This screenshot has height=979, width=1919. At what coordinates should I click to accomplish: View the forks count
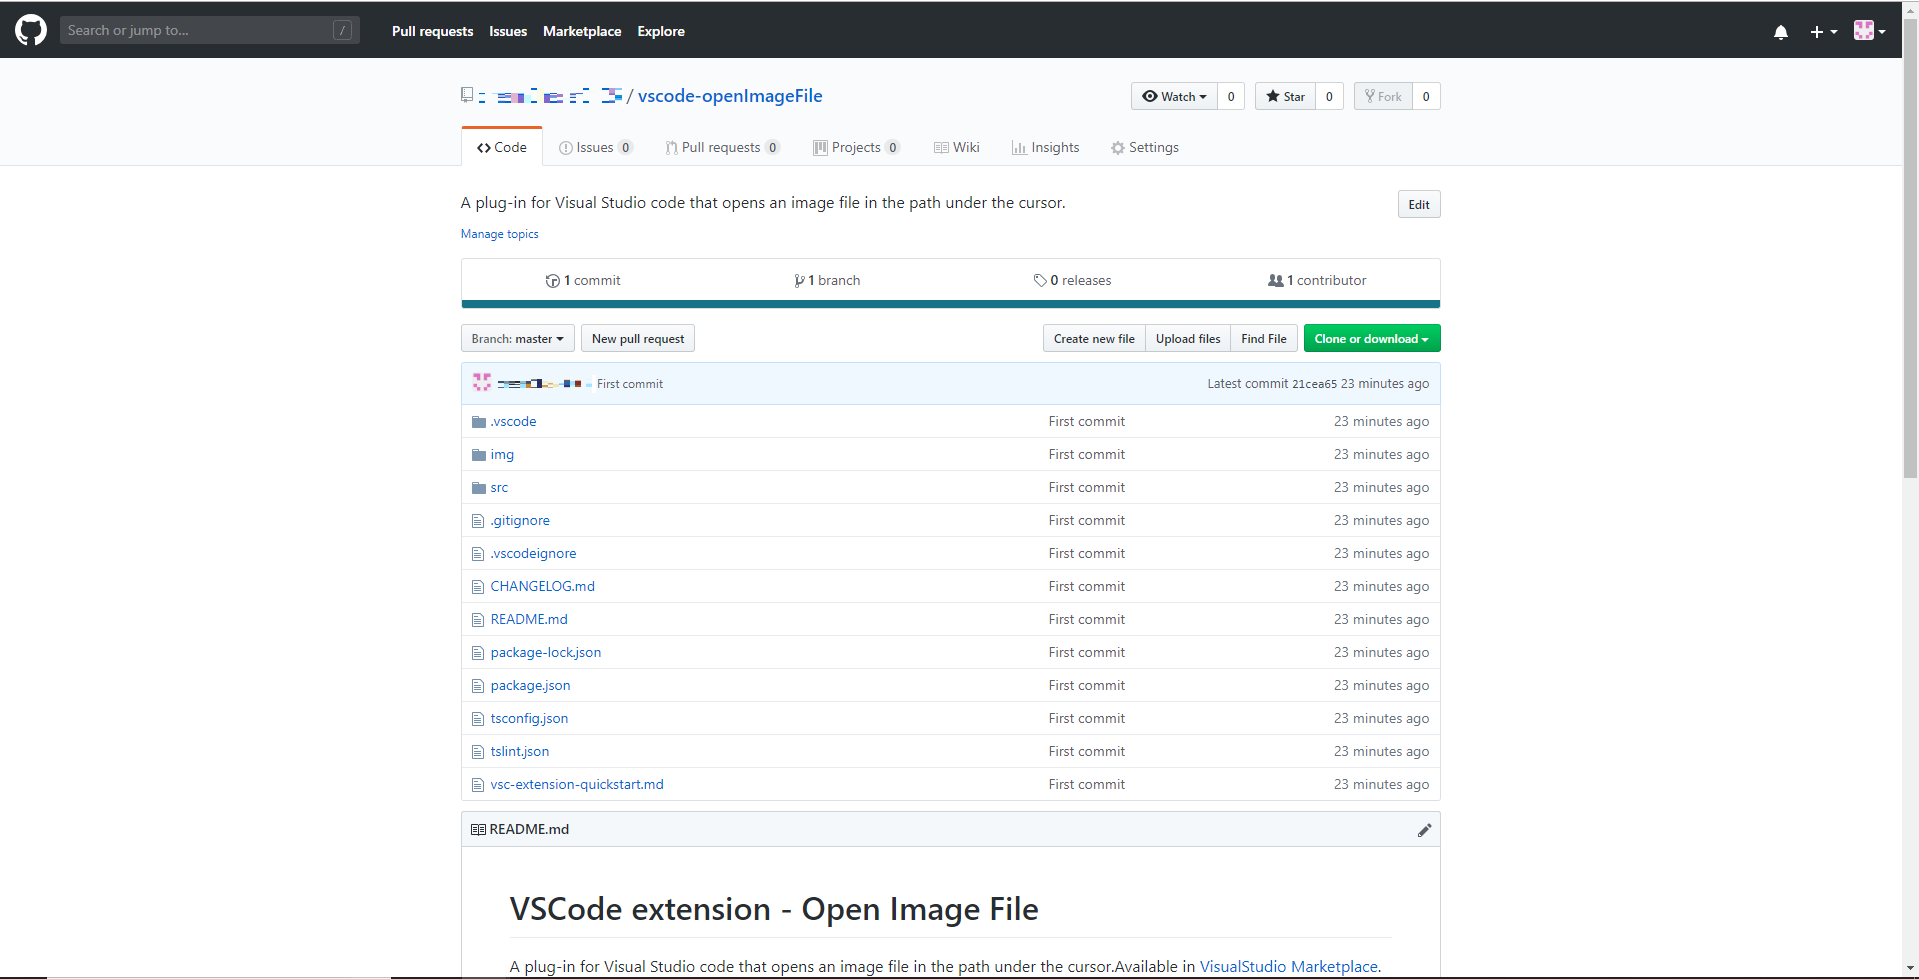(1426, 96)
